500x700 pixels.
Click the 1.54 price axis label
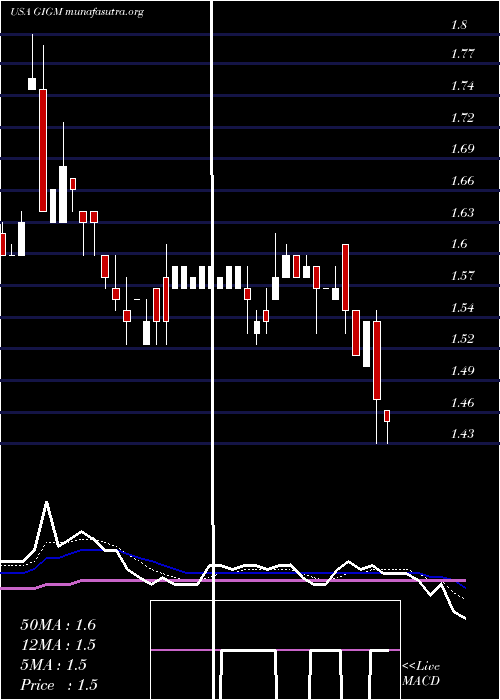coord(462,308)
